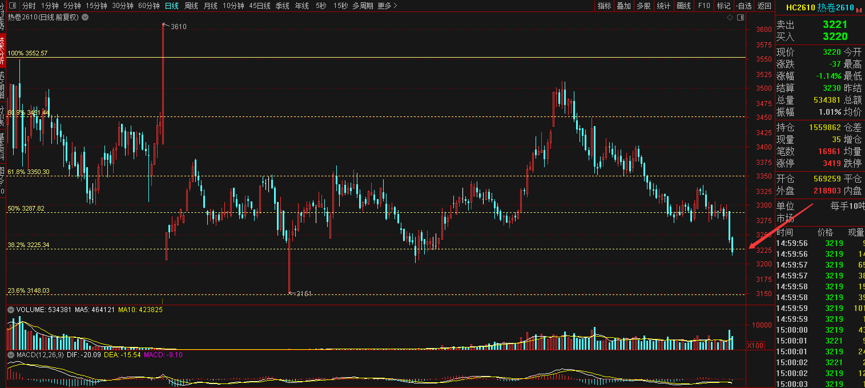Click the 返回 back button
Screen dimensions: 865x388
point(764,6)
